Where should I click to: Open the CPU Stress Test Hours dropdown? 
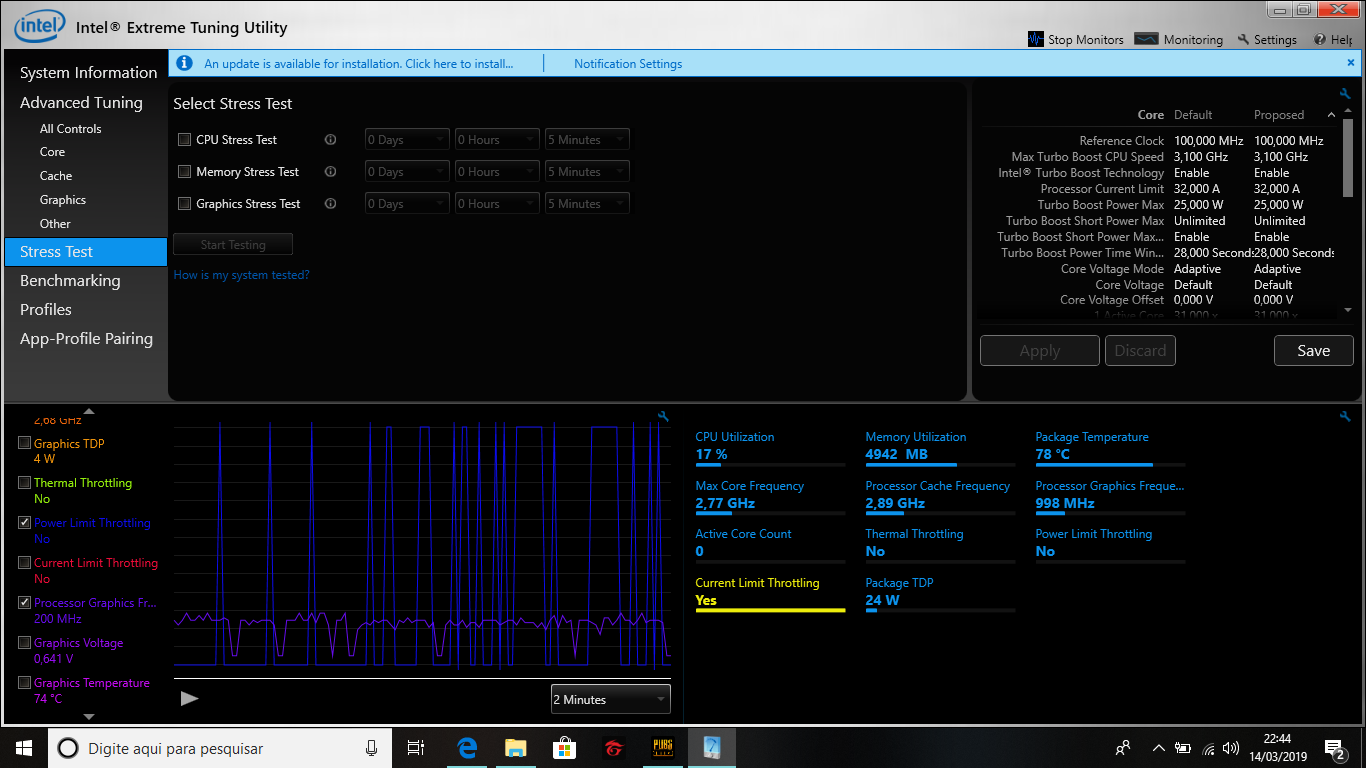pyautogui.click(x=497, y=140)
